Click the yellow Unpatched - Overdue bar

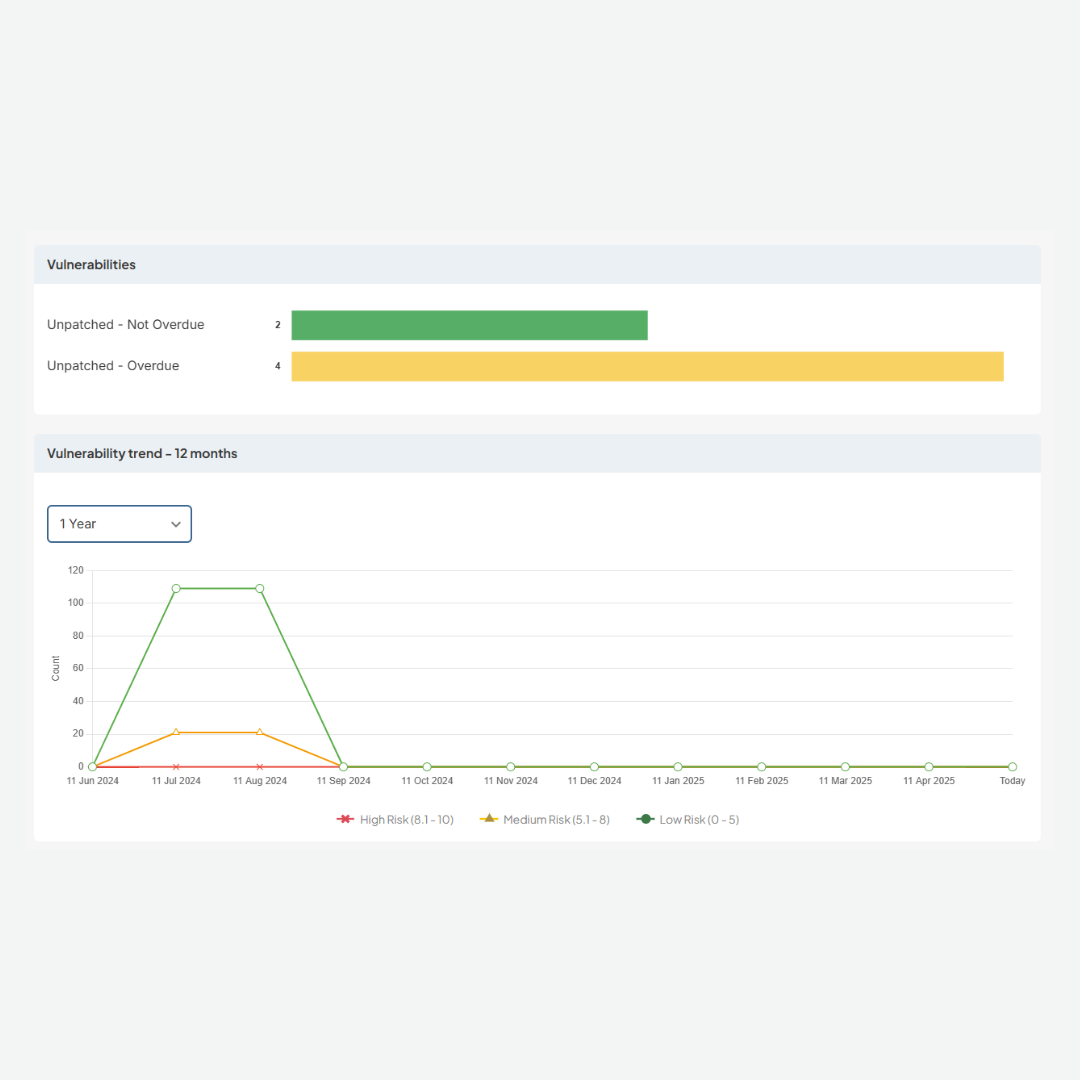click(x=647, y=366)
